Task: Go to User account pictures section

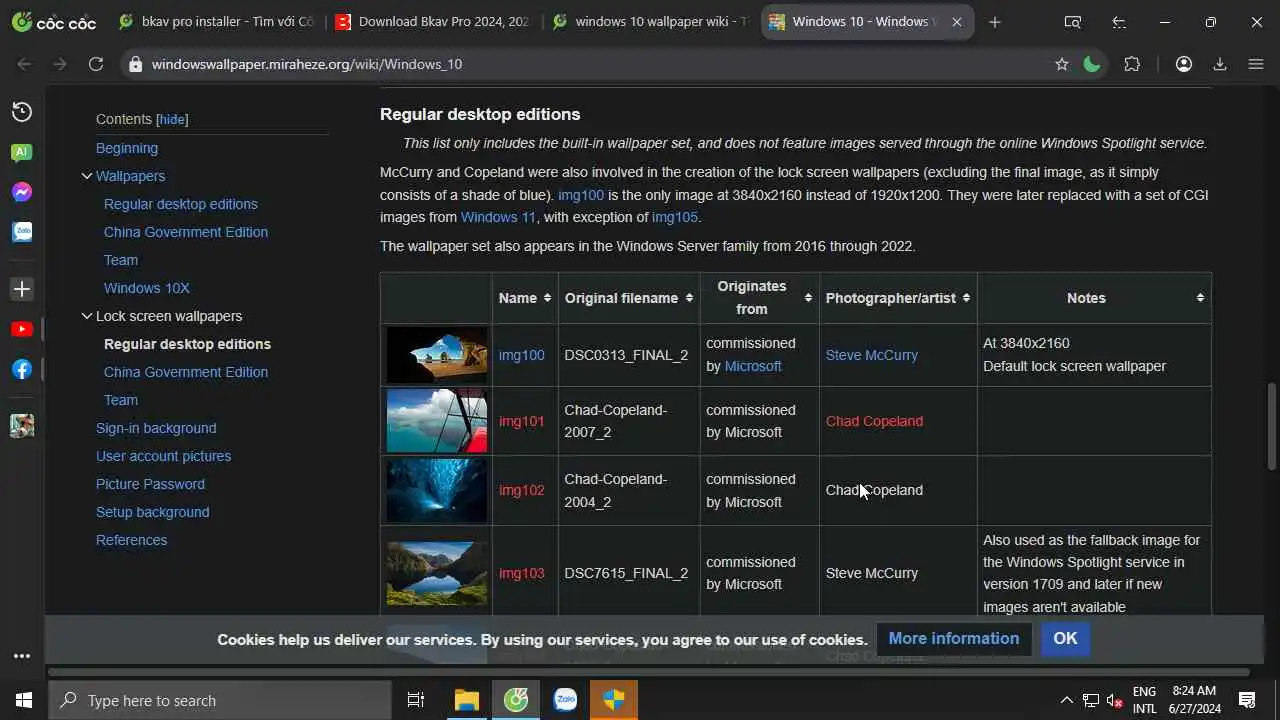Action: (x=164, y=456)
